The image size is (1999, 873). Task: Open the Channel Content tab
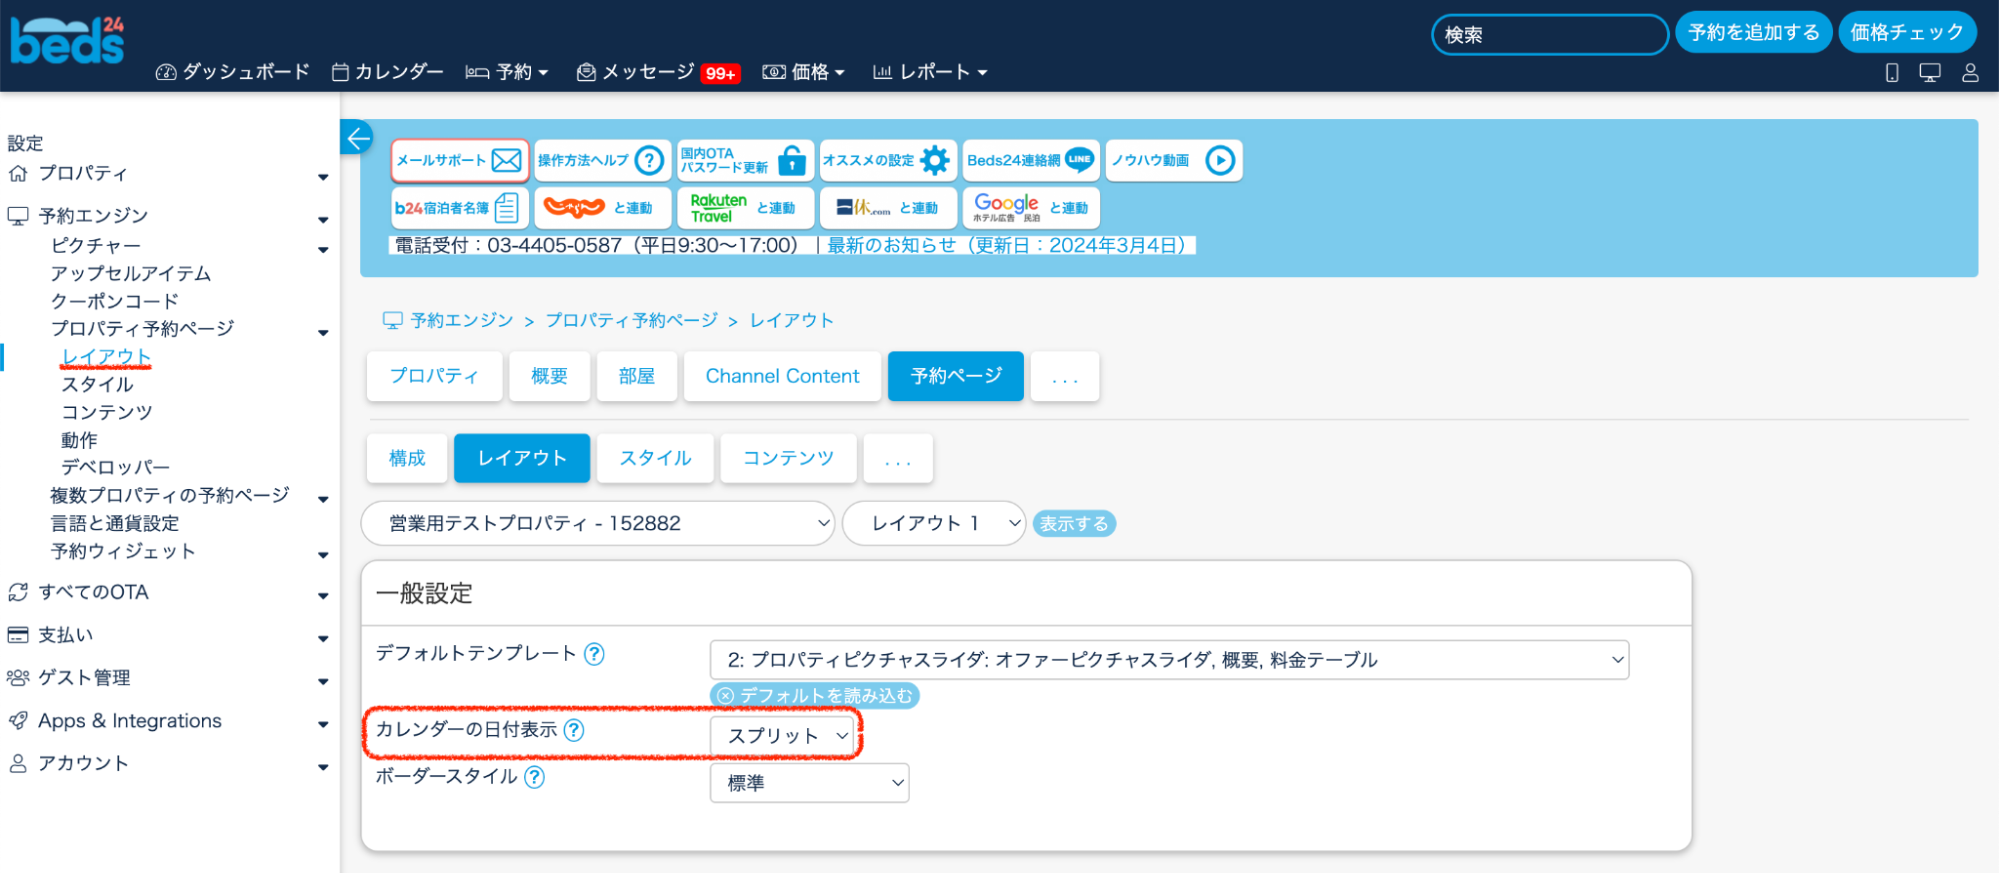[x=782, y=376]
